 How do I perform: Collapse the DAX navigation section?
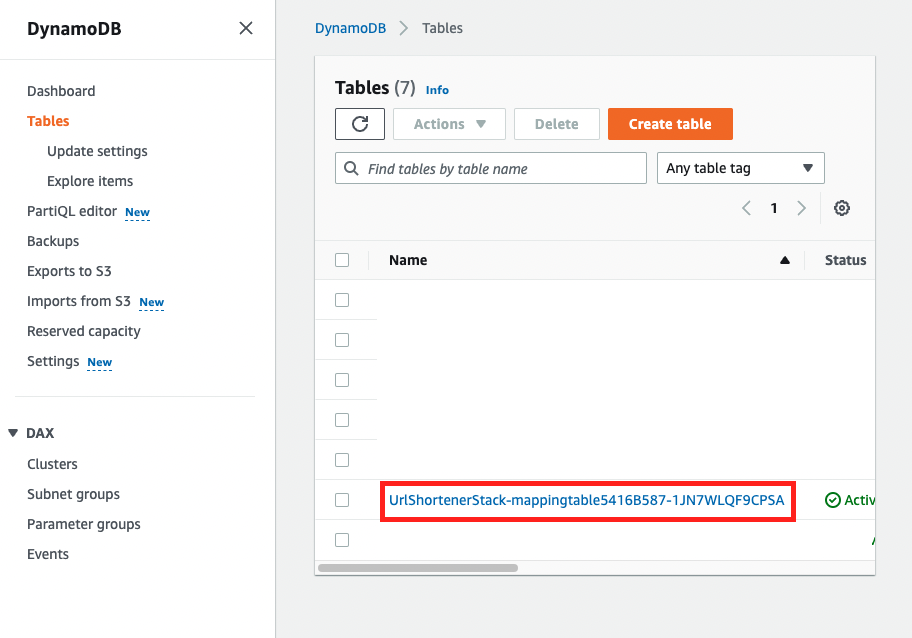pos(13,433)
